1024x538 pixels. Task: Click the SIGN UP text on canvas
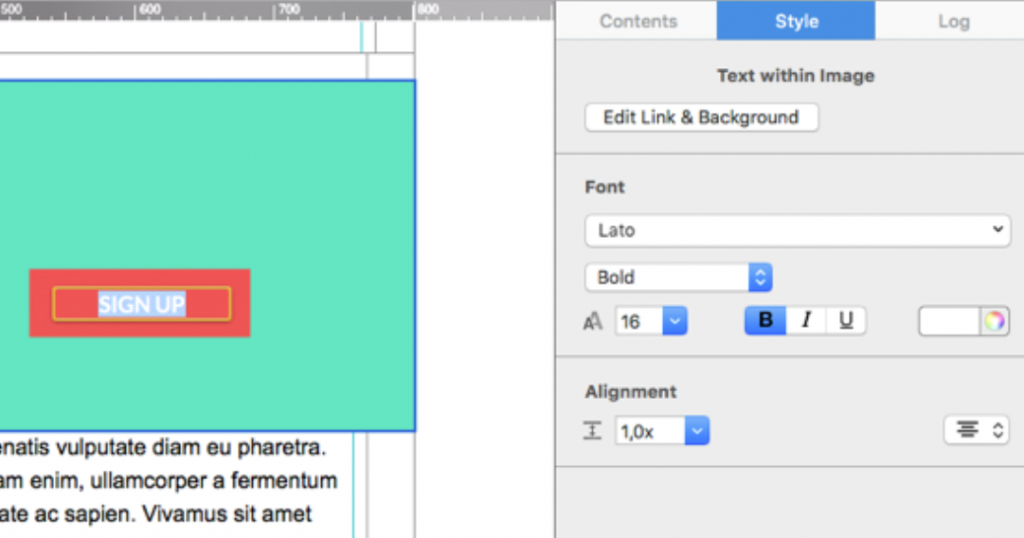coord(142,304)
